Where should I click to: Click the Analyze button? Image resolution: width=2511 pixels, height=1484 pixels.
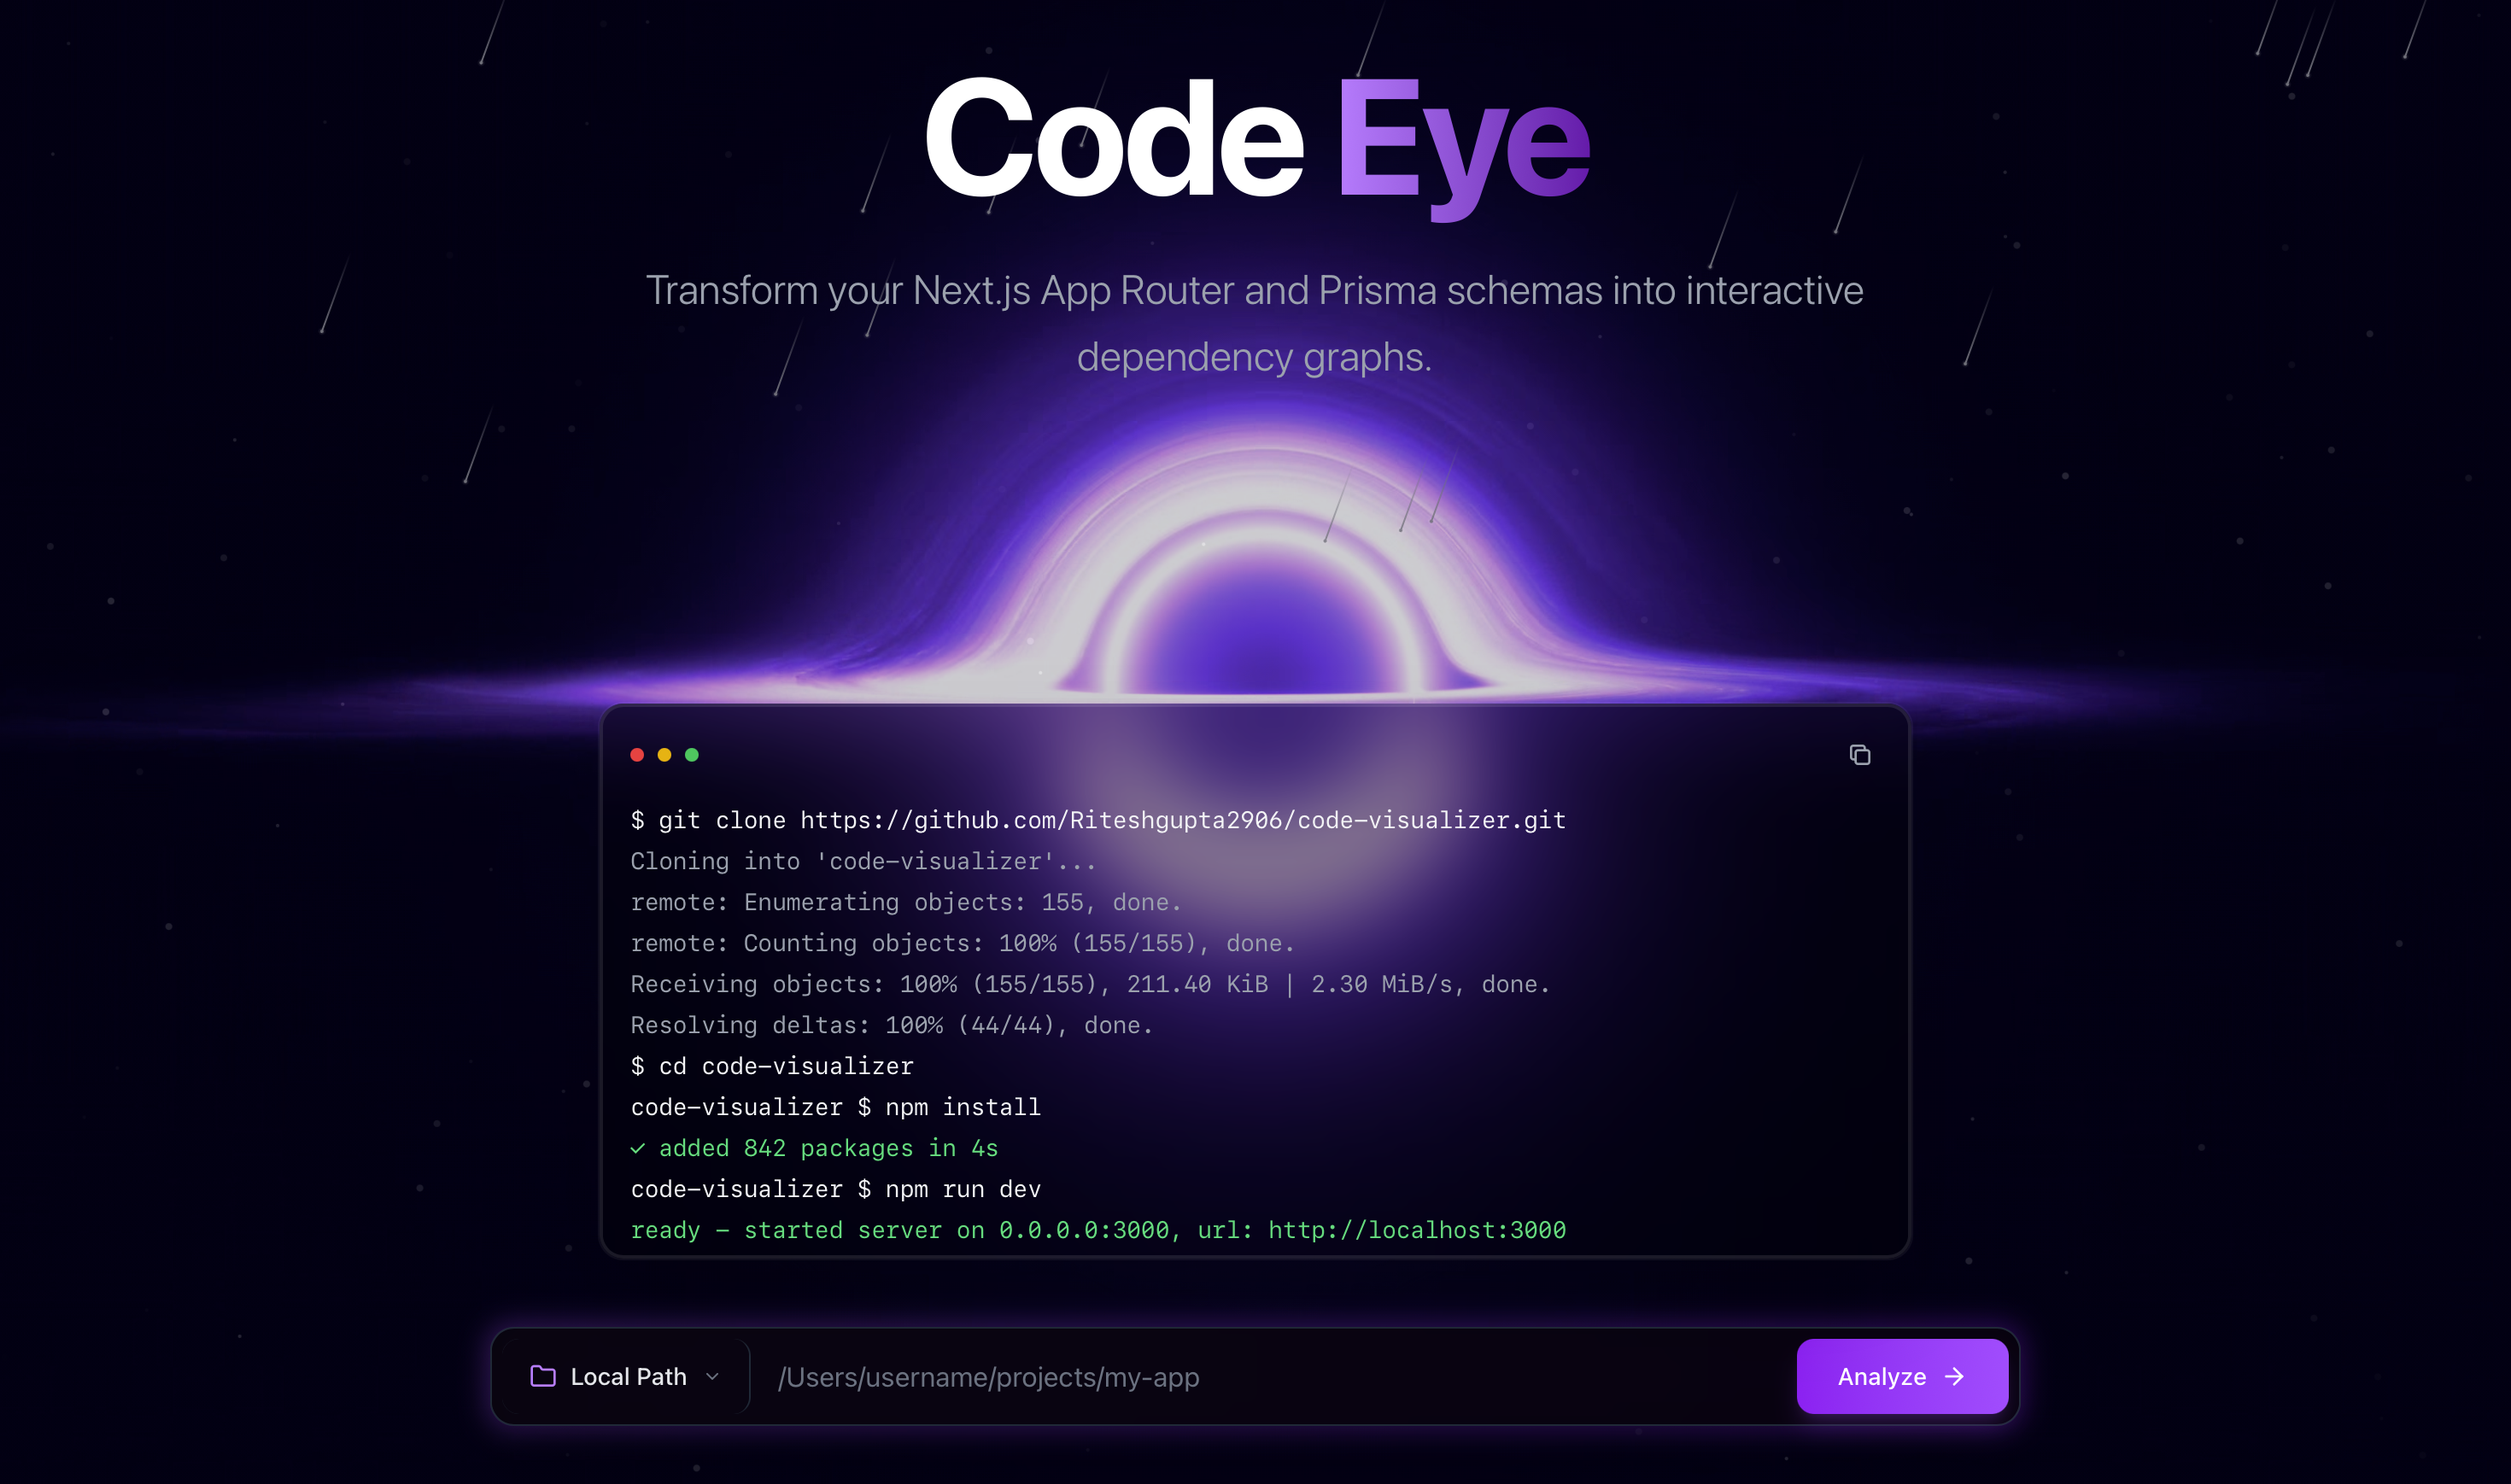pyautogui.click(x=1901, y=1376)
